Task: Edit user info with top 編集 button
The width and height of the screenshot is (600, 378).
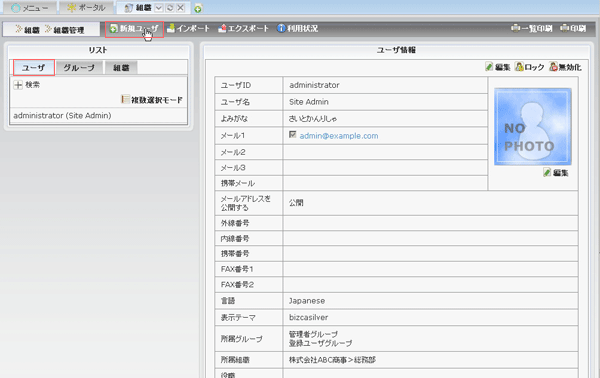Action: (x=497, y=67)
